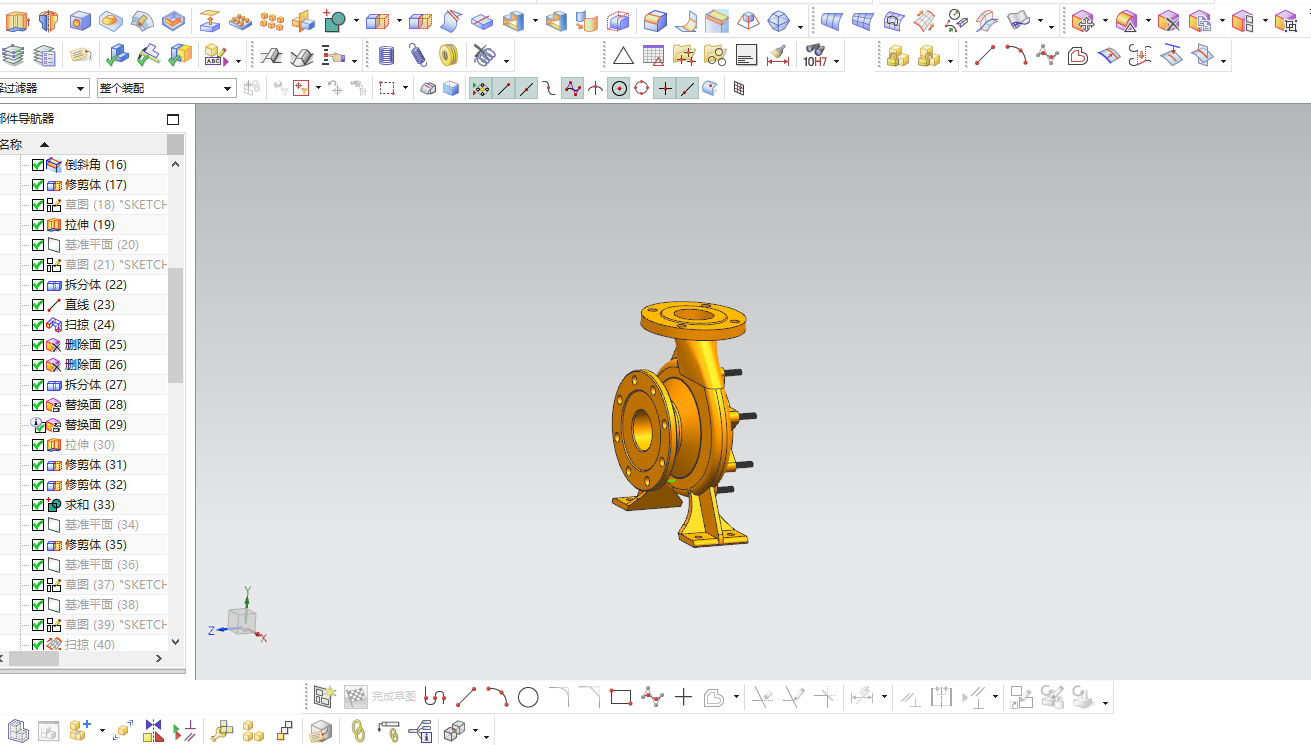Click the text ABC annotation icon

click(214, 56)
